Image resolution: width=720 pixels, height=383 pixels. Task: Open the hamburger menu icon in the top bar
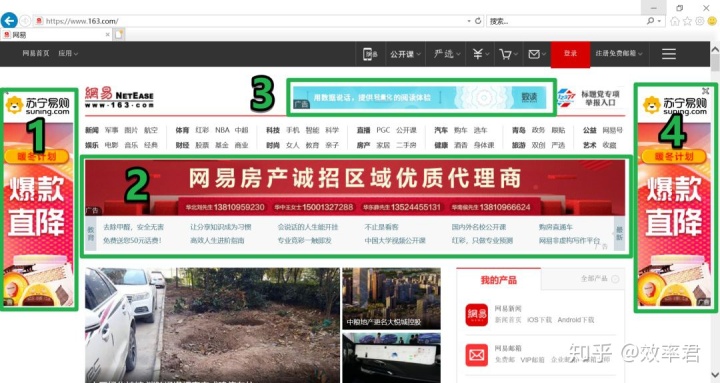click(x=669, y=54)
